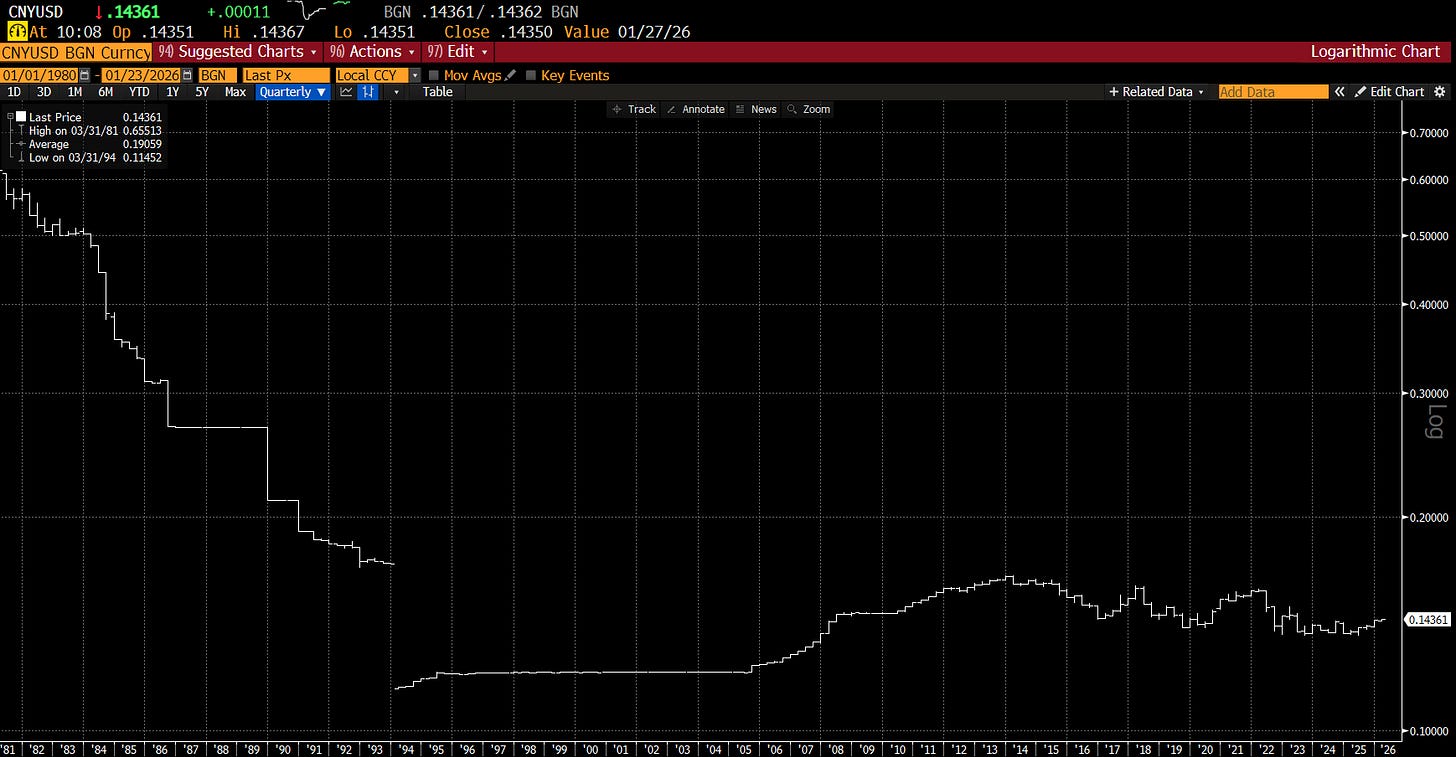The image size is (1456, 757).
Task: Click the Add Data input field
Action: click(1273, 92)
